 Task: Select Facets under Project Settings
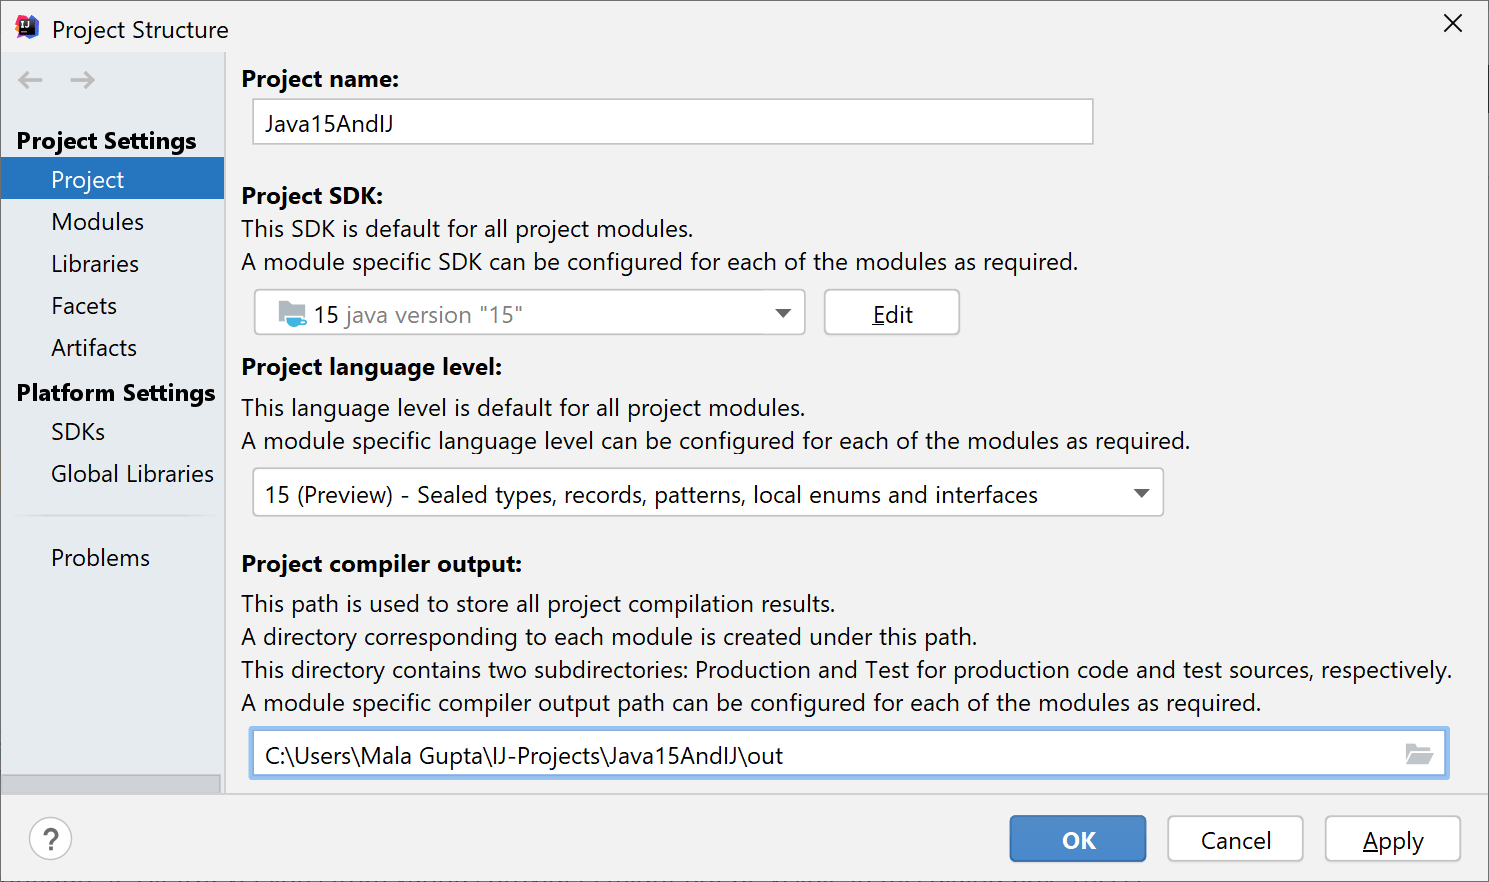pos(84,305)
